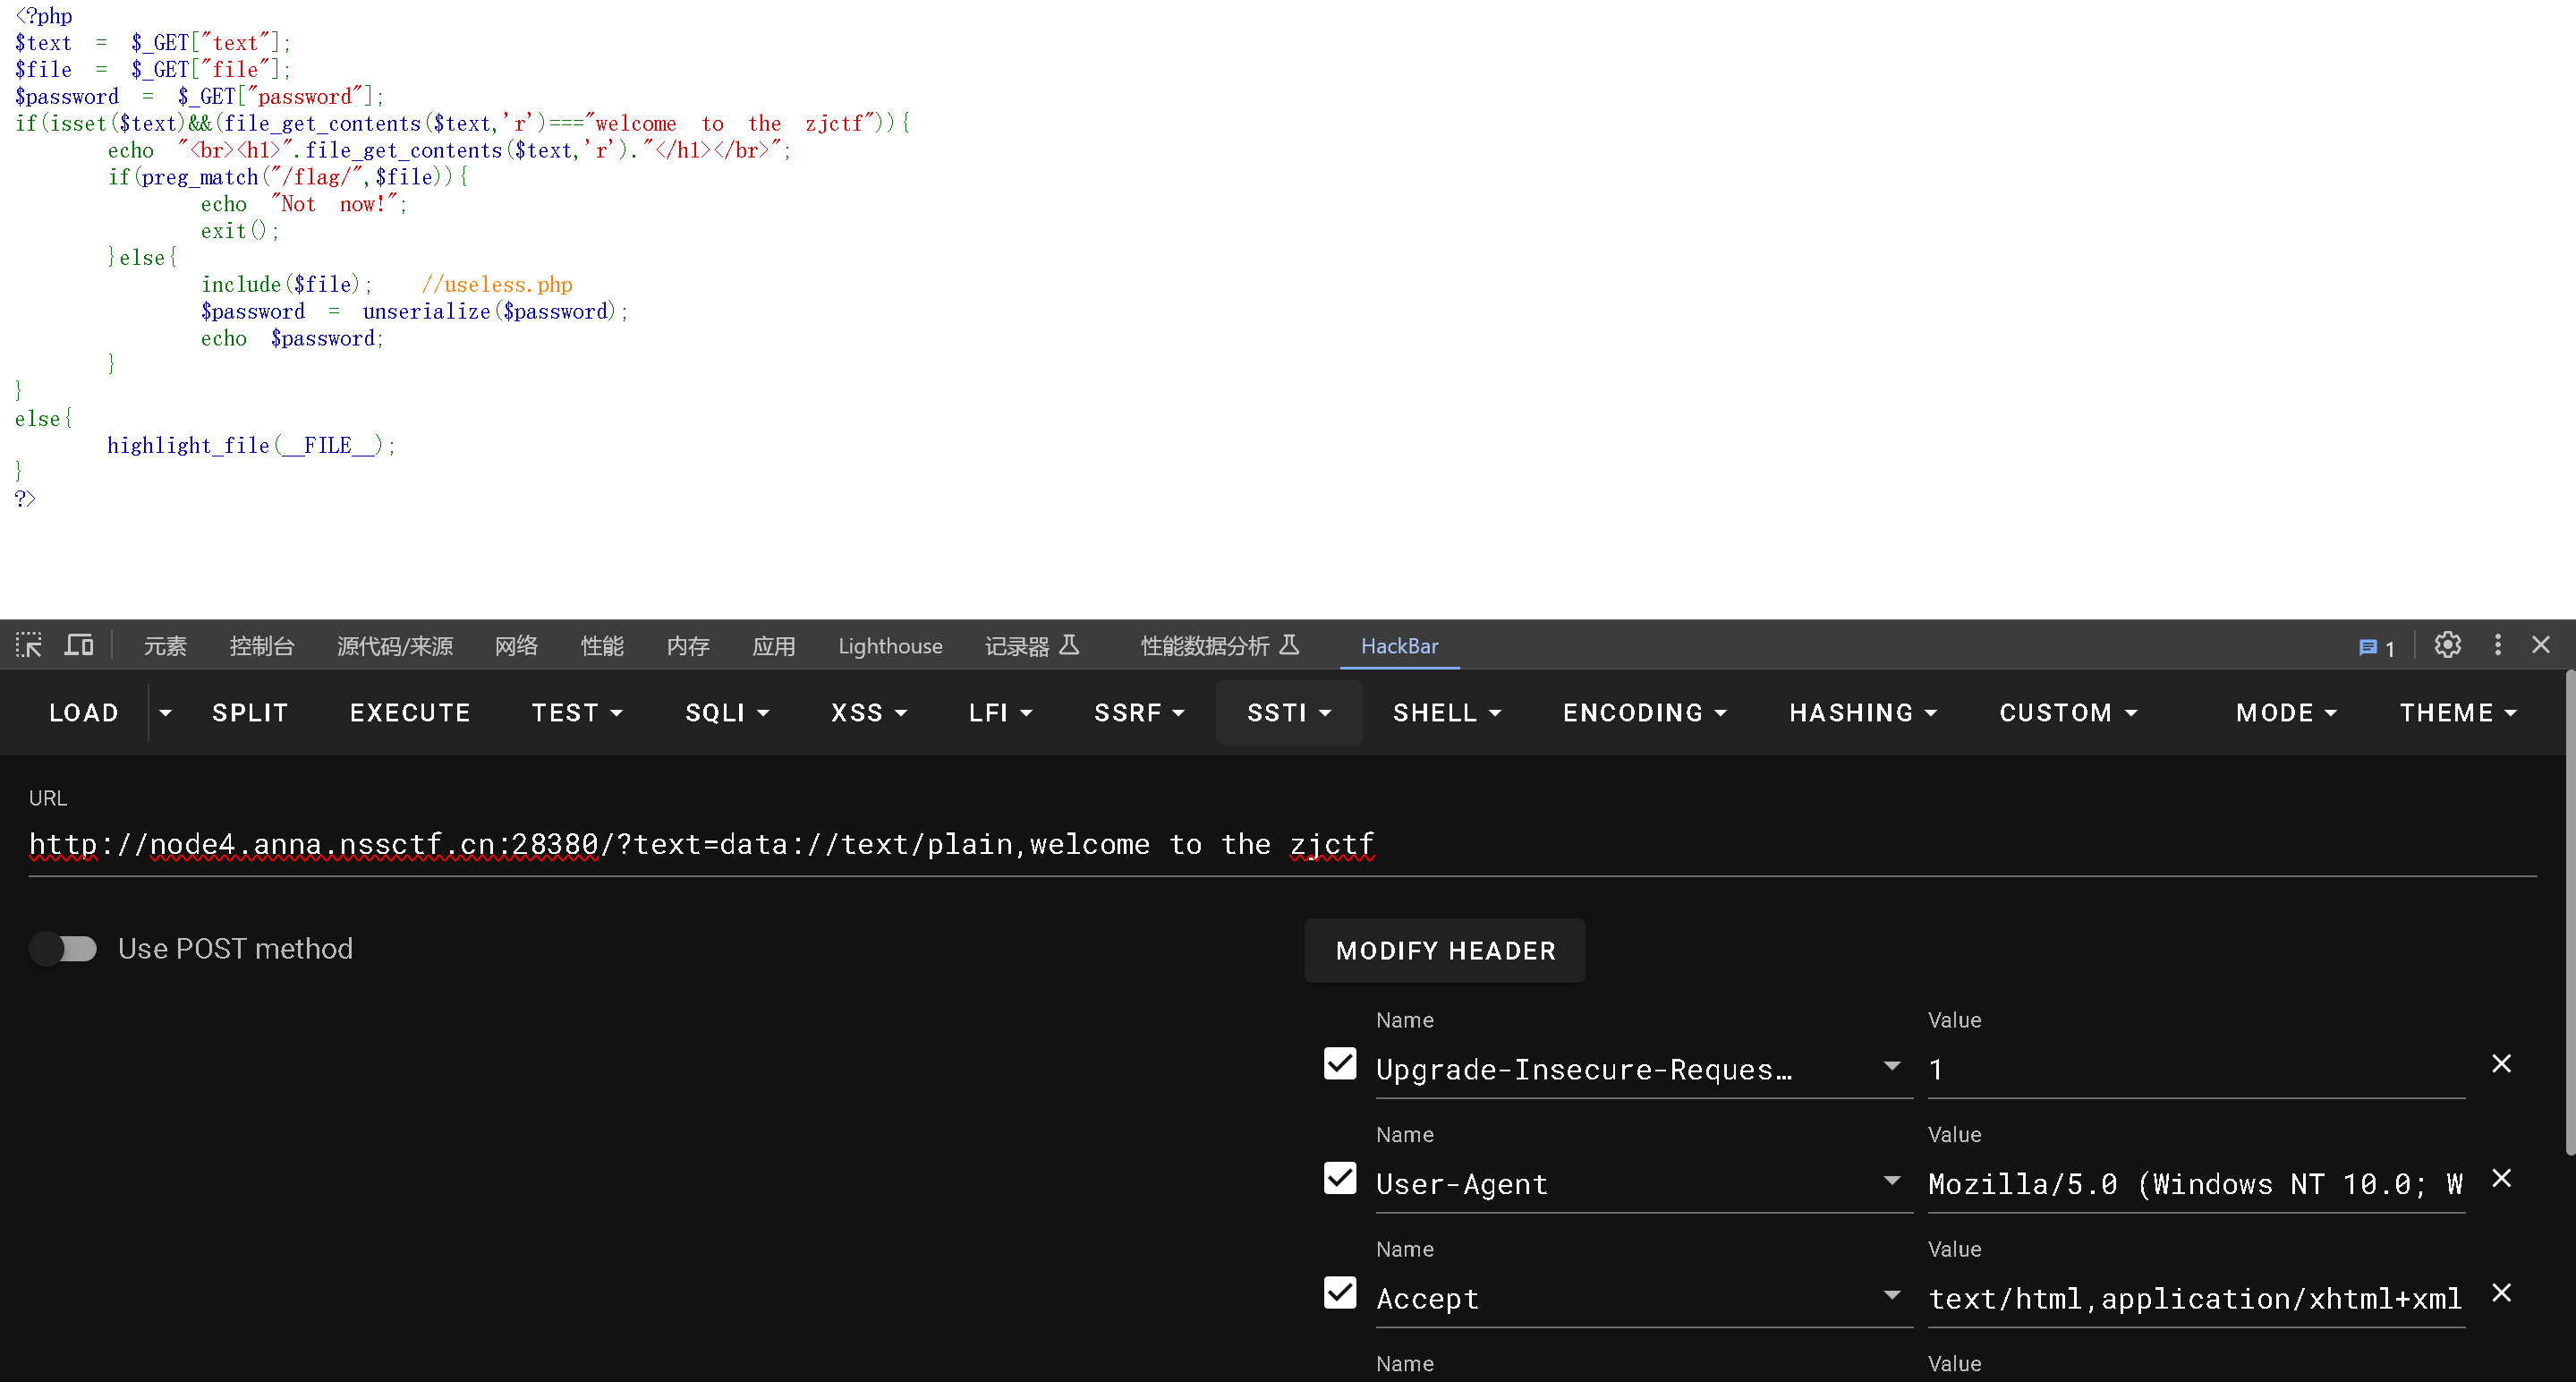
Task: Uncheck the Accept header checkbox
Action: [1340, 1293]
